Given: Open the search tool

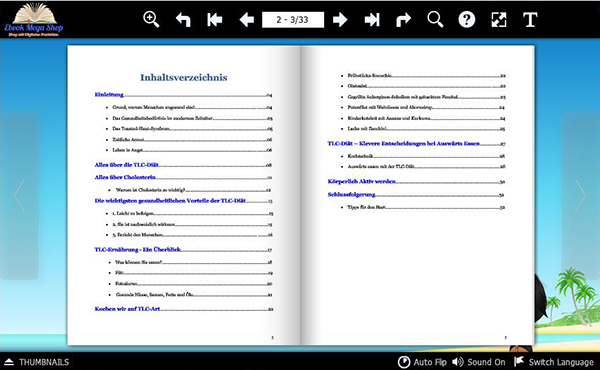Looking at the screenshot, I should pos(435,20).
